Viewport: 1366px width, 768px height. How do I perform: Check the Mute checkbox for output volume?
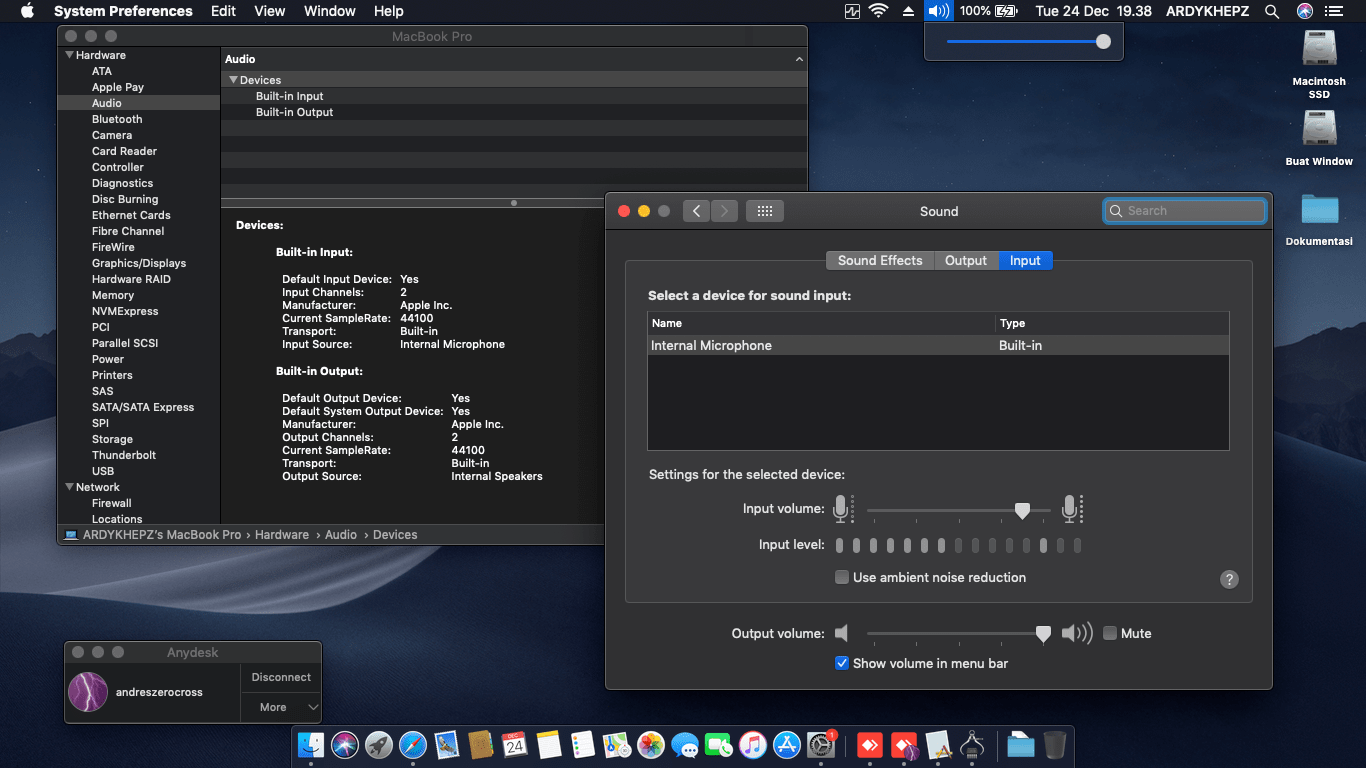click(x=1110, y=633)
